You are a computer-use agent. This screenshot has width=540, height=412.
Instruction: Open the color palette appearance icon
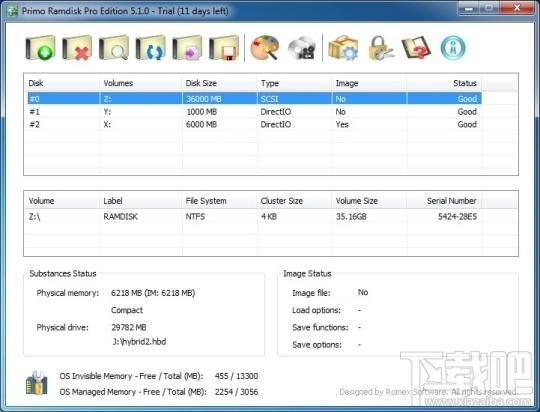click(x=264, y=48)
